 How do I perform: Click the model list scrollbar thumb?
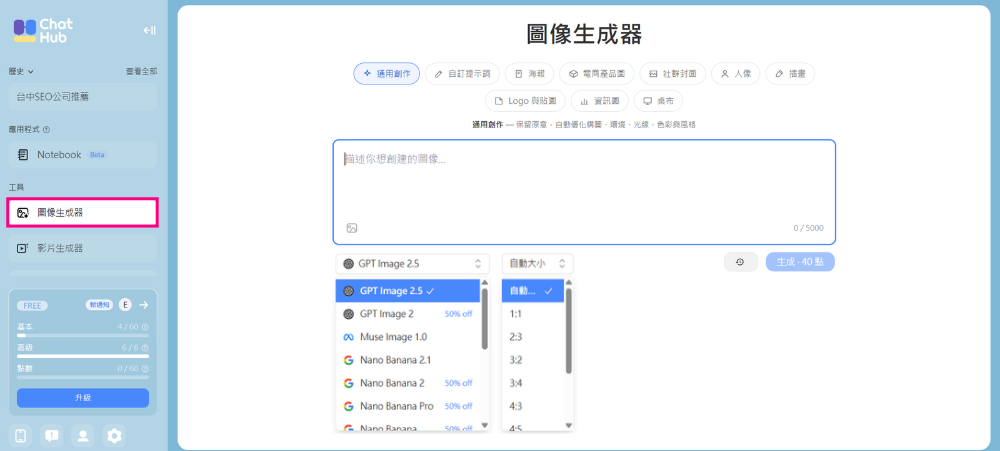coord(485,319)
